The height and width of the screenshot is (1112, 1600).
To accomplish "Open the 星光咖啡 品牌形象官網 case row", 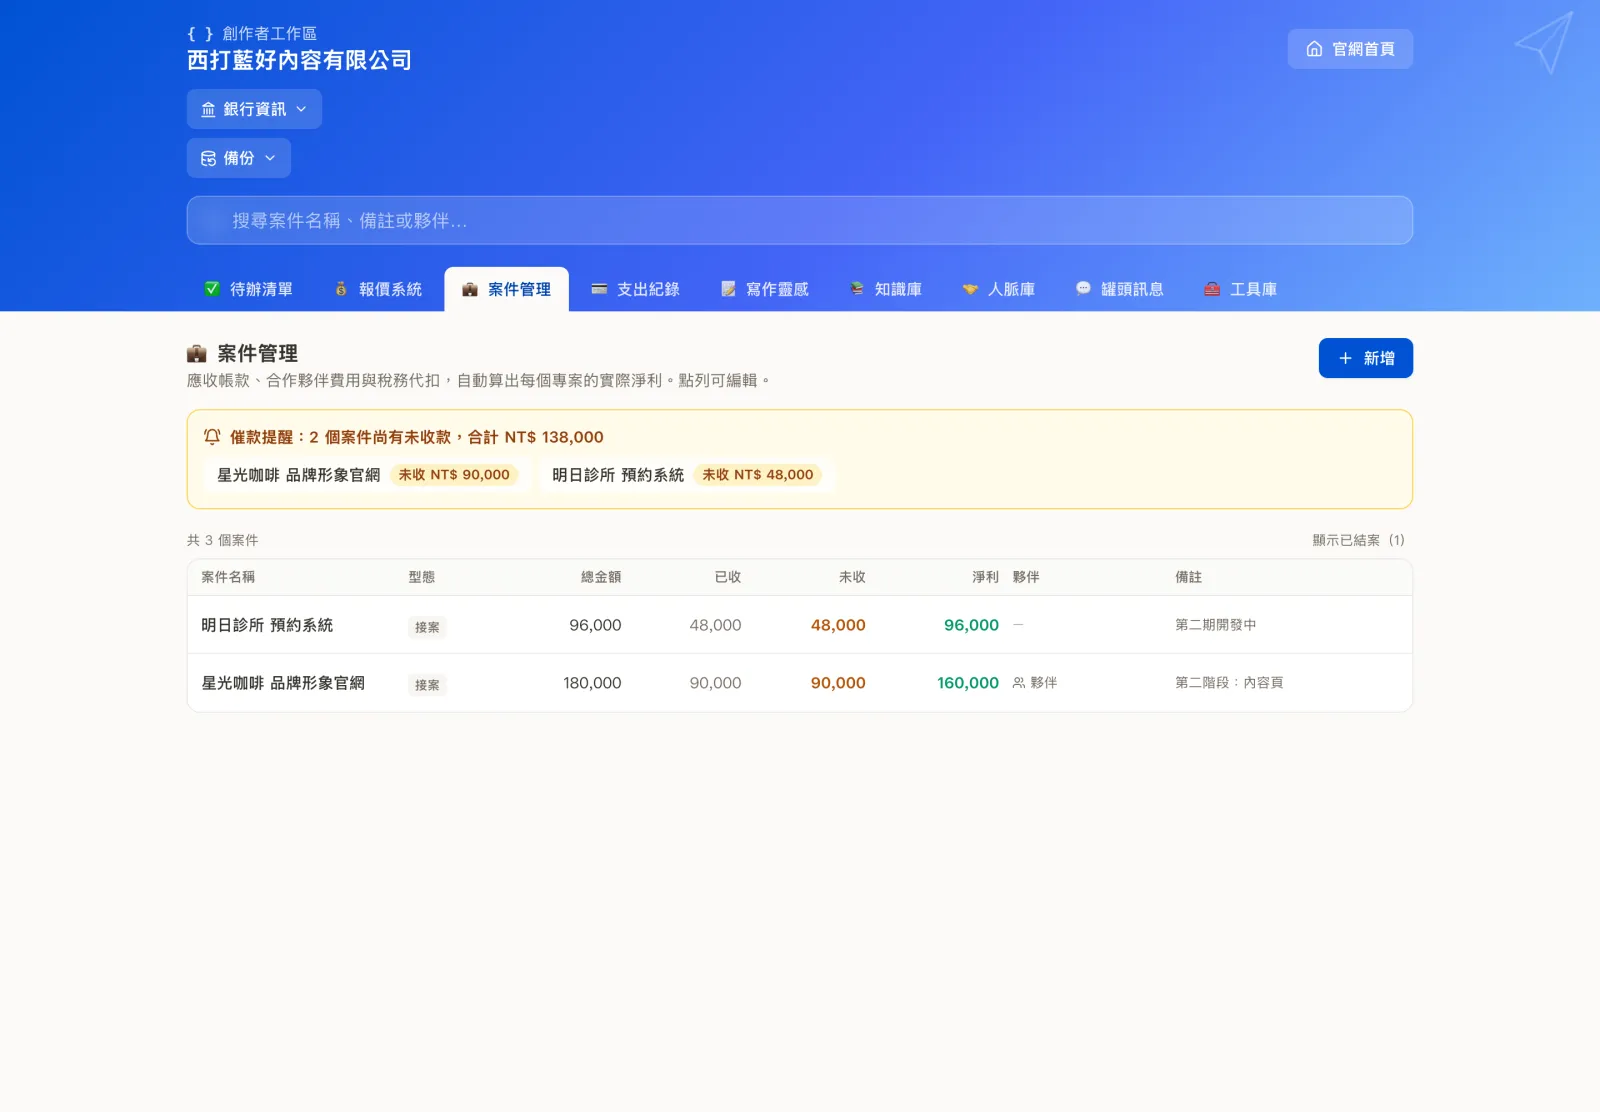I will (x=800, y=683).
